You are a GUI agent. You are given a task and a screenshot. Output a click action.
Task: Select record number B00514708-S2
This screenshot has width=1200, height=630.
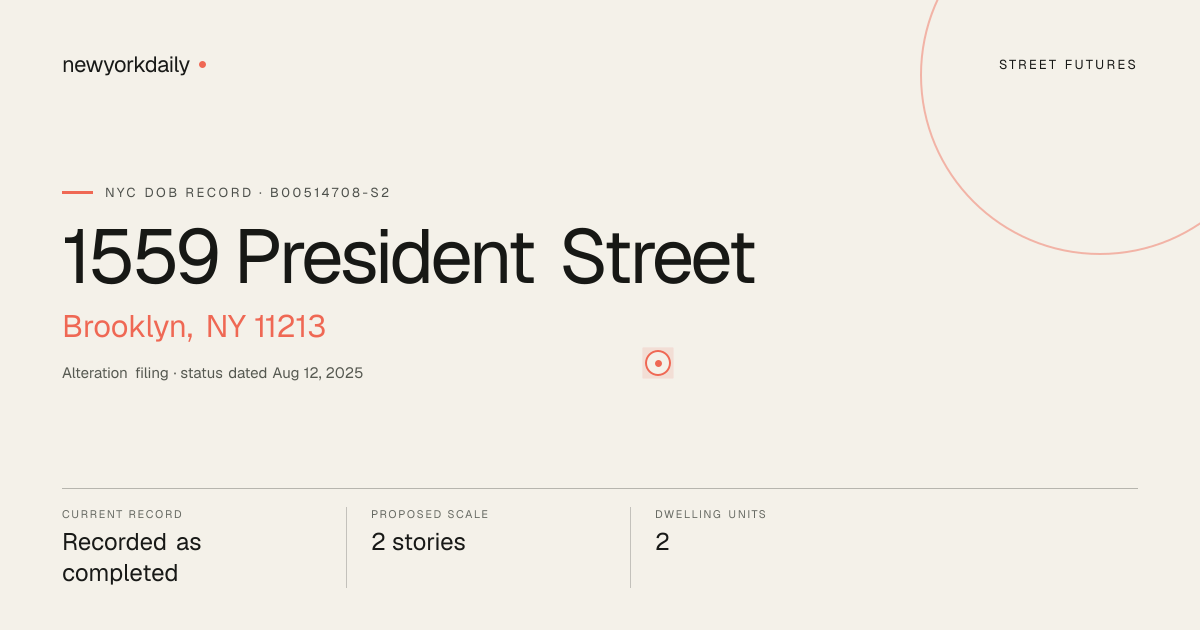coord(330,192)
